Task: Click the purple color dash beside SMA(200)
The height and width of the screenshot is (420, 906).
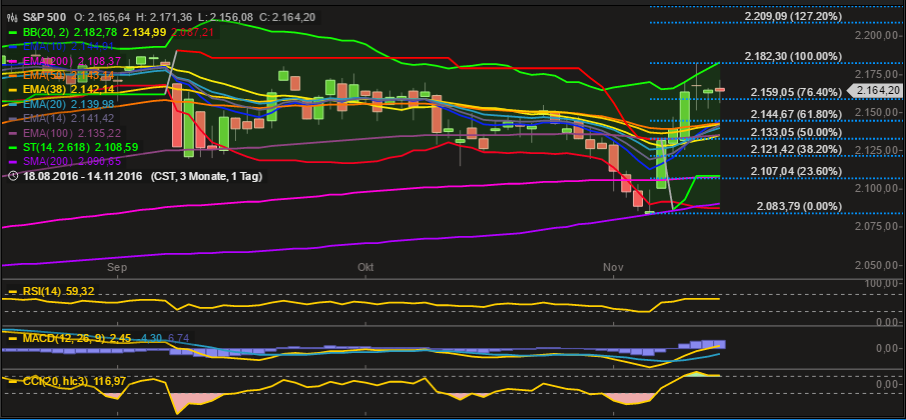Action: tap(14, 162)
